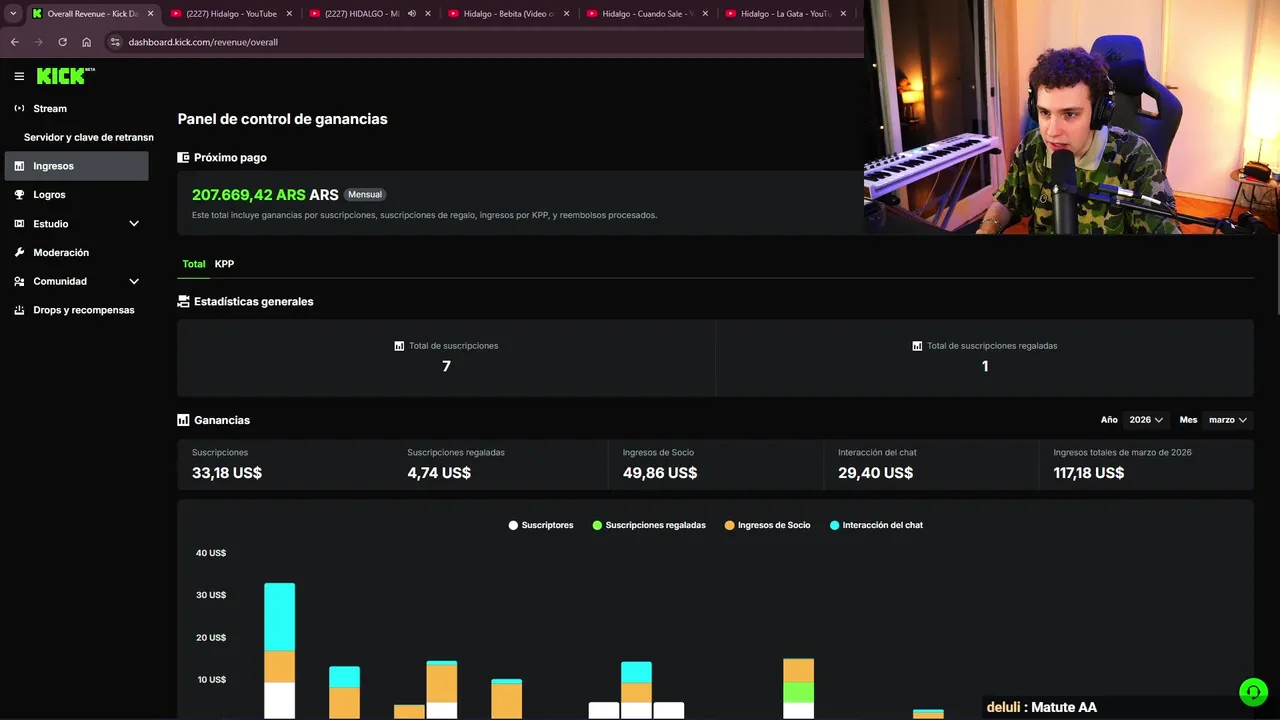This screenshot has height=720, width=1280.
Task: Close the Hidalgo - YouTube tab
Action: click(x=290, y=14)
